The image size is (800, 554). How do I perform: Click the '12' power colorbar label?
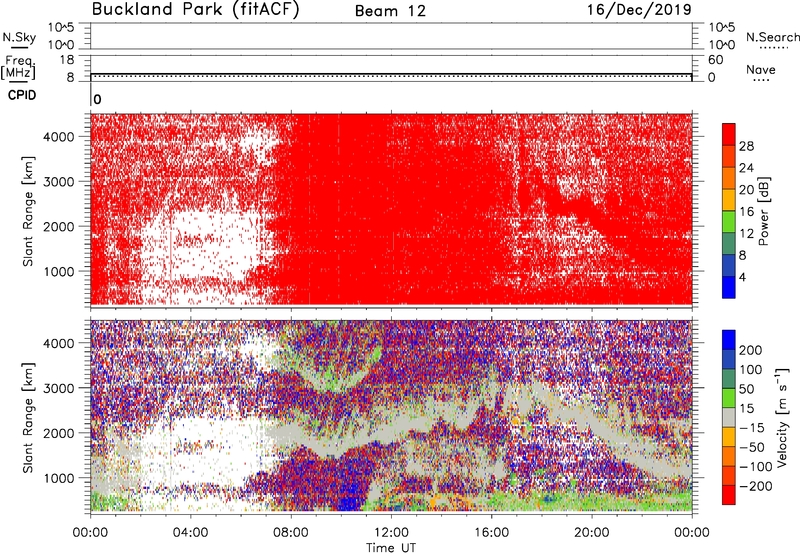(x=746, y=234)
